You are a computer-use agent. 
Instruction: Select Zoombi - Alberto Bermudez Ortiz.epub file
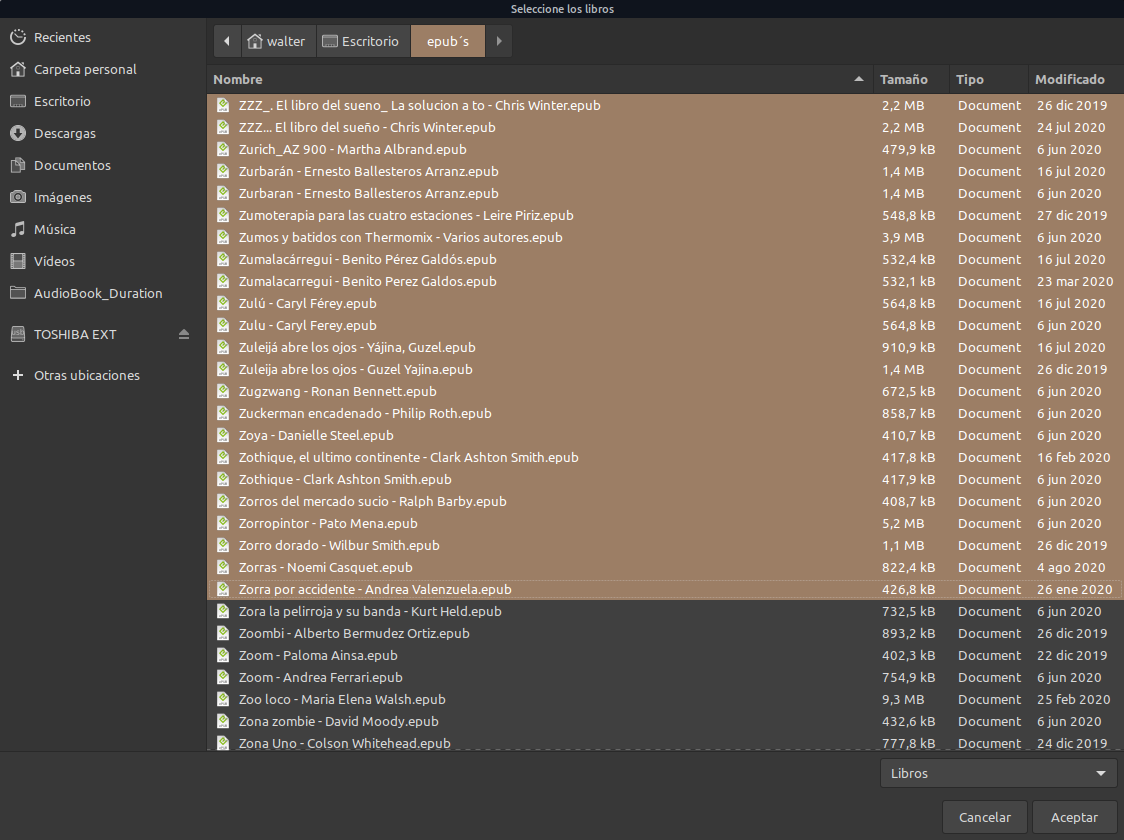(354, 634)
